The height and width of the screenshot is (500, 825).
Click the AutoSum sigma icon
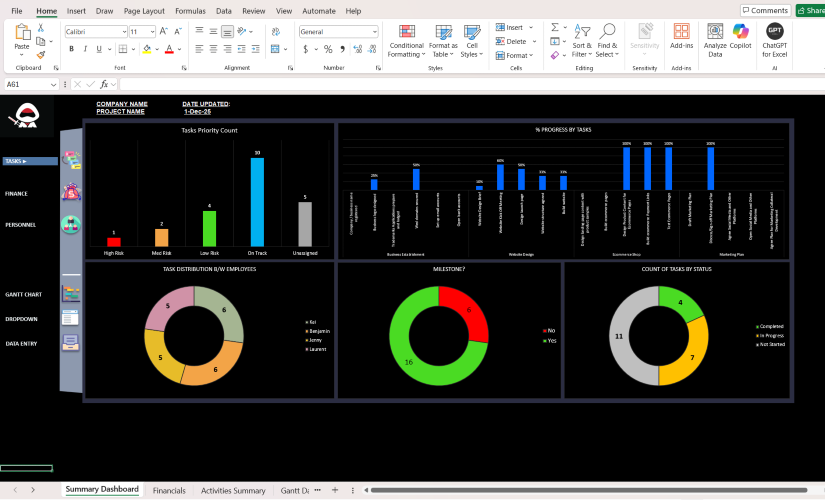pos(555,27)
